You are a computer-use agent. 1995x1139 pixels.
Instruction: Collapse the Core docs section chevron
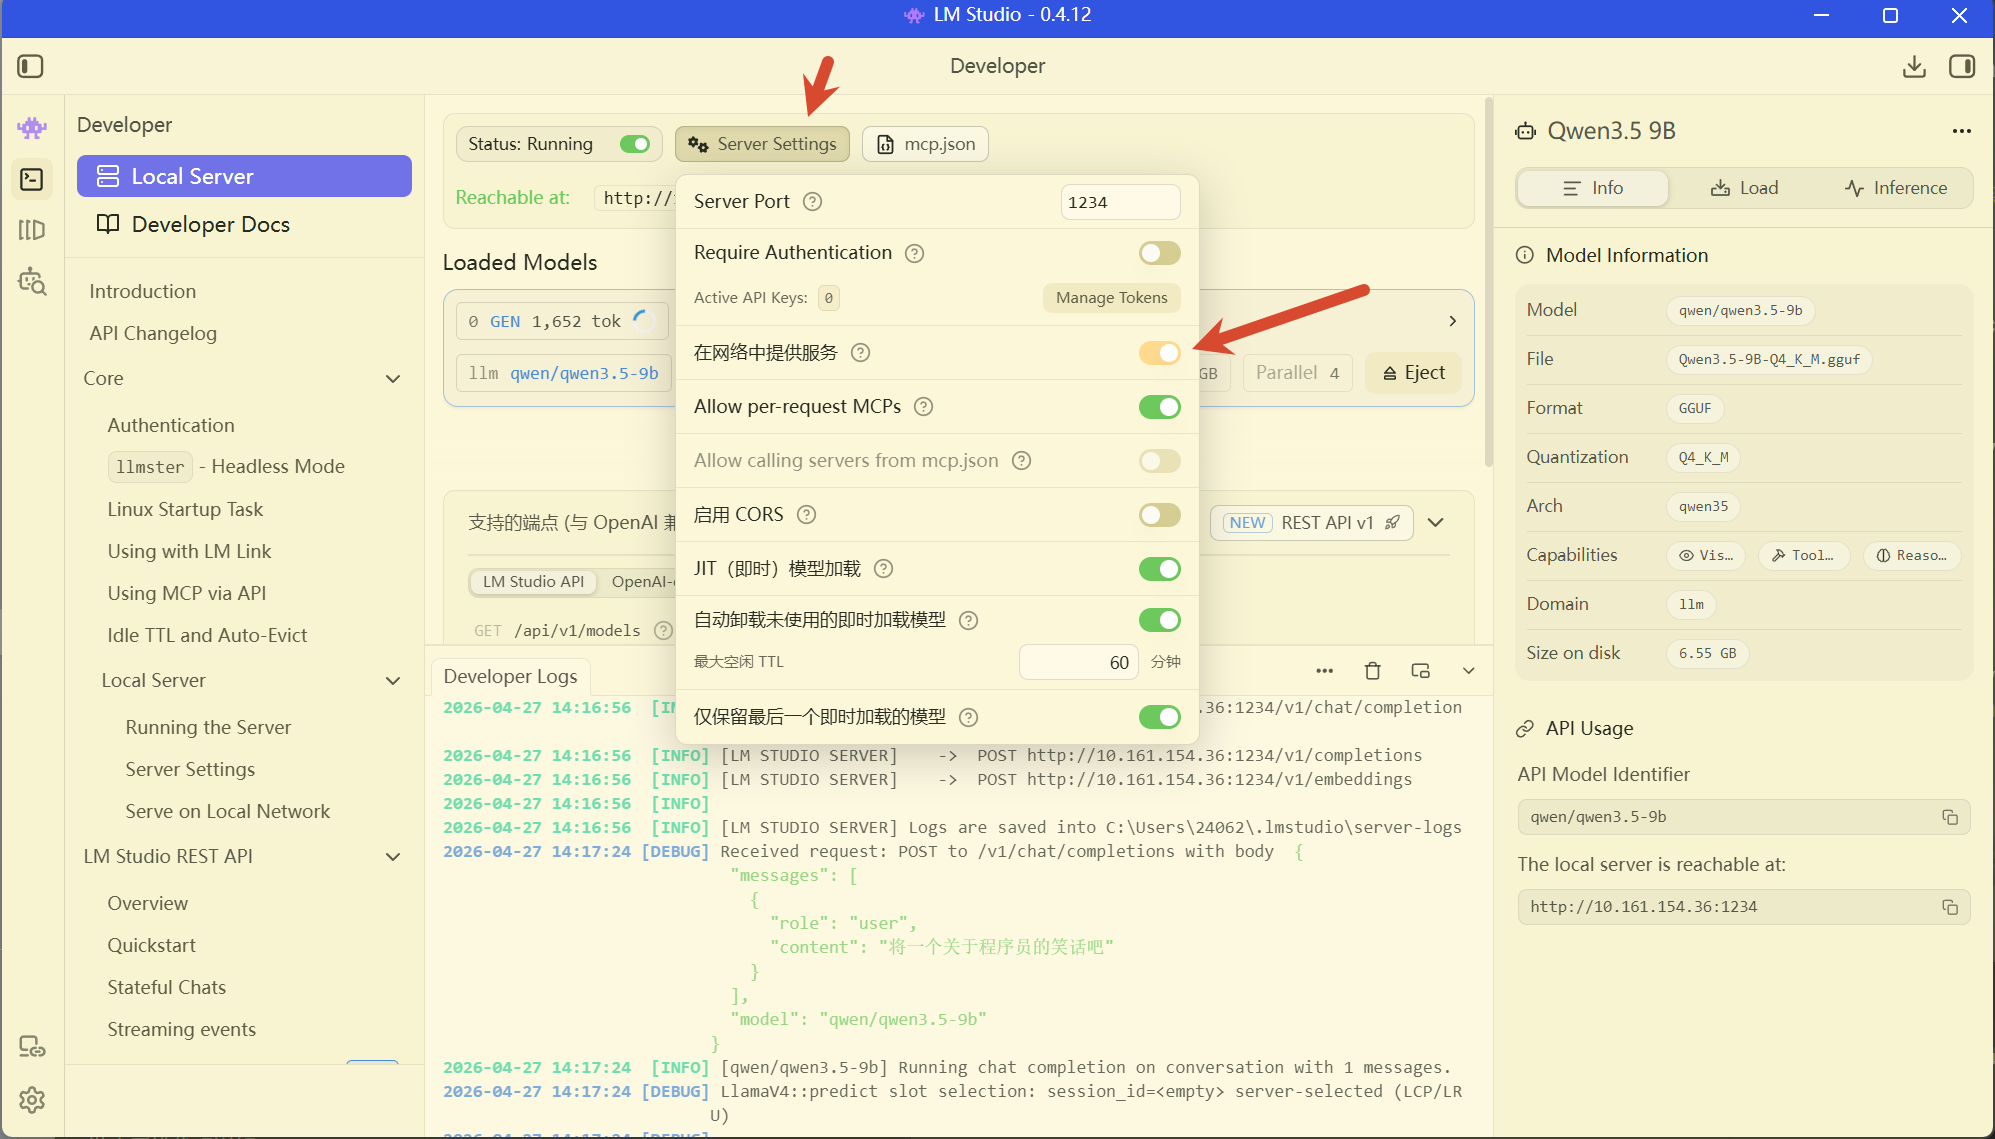point(393,379)
